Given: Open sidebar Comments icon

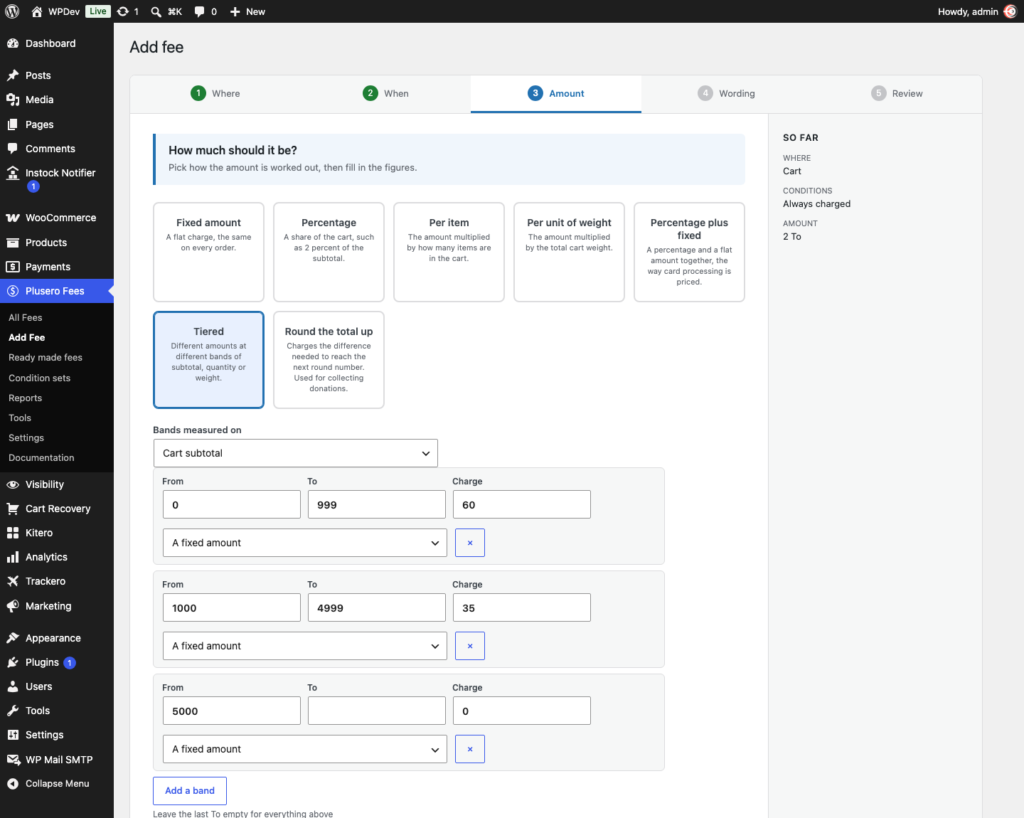Looking at the screenshot, I should 12,148.
